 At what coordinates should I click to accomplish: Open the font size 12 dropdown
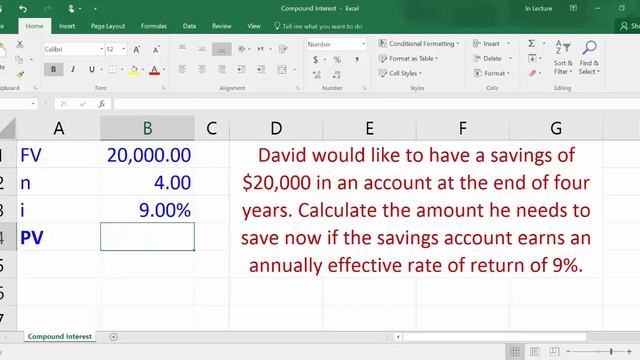tap(123, 49)
